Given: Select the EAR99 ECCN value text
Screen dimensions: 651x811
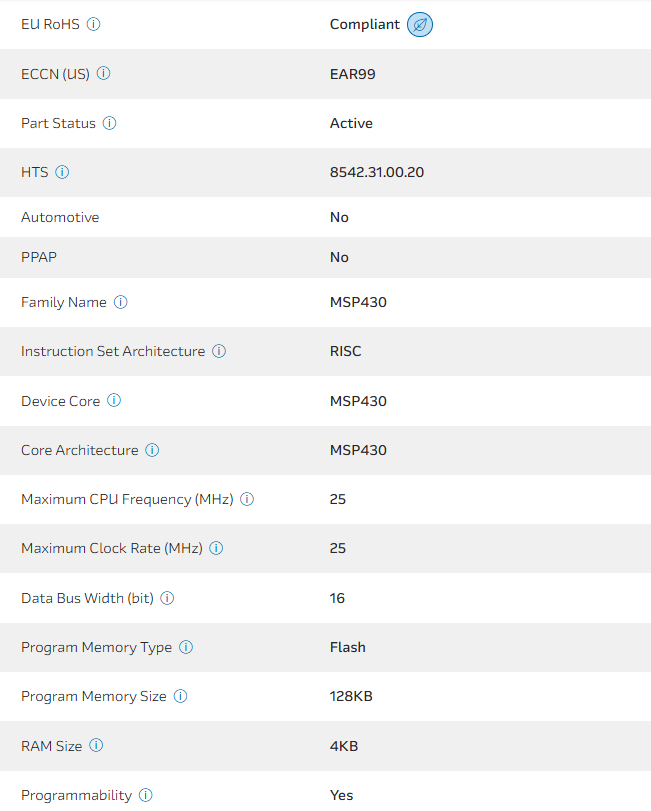Looking at the screenshot, I should tap(353, 73).
